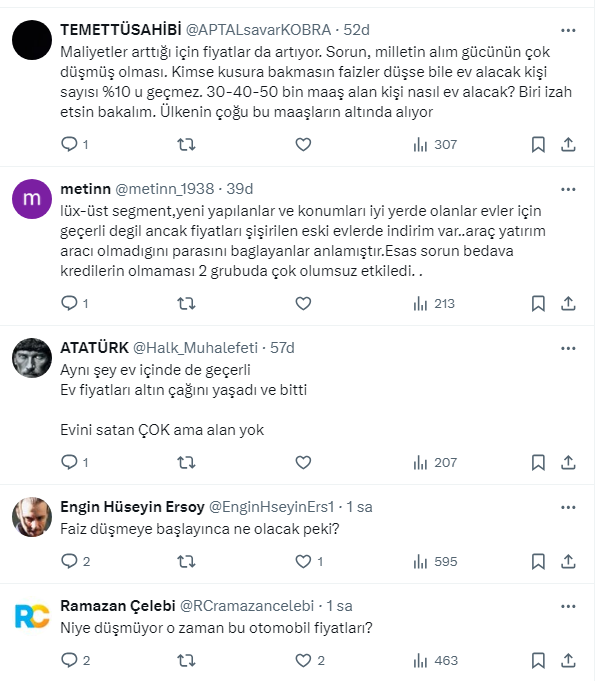
Task: Bookmark TEMETTÜSAHİBİ's tweet
Action: pyautogui.click(x=538, y=145)
